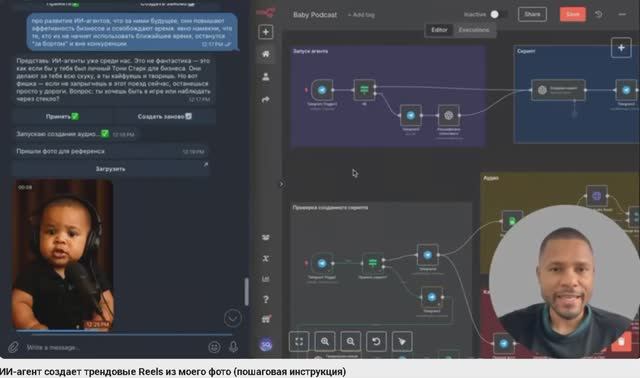Click Add tag next to Baby Podcast

[x=361, y=15]
